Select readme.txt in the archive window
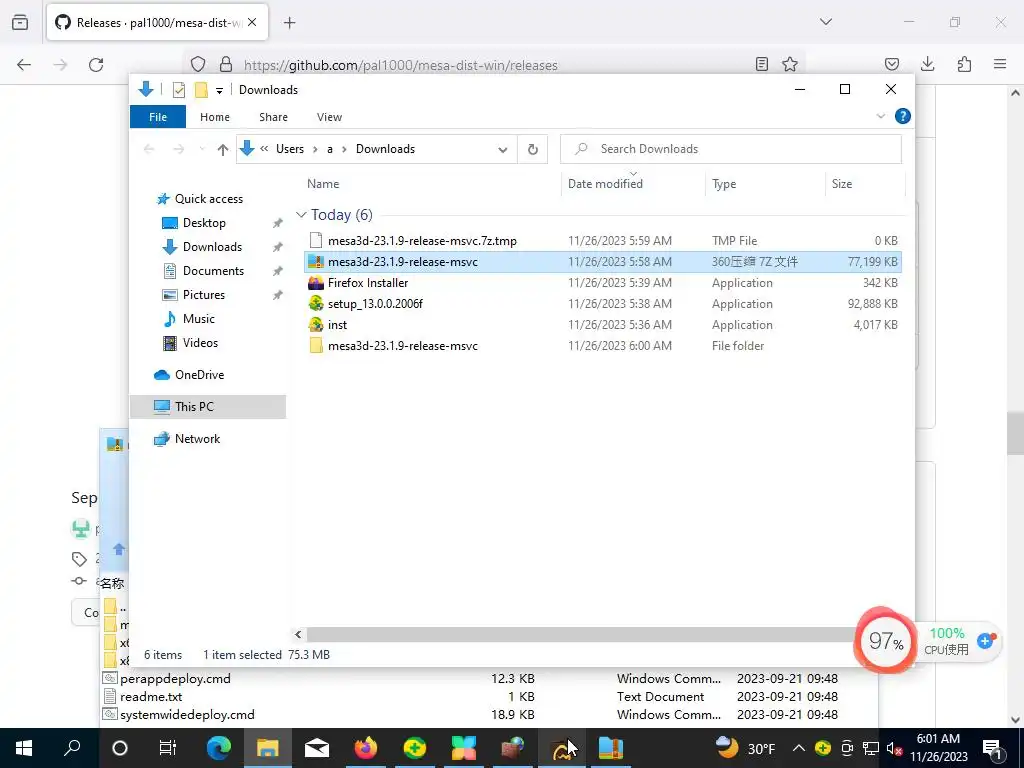The image size is (1024, 768). [151, 697]
